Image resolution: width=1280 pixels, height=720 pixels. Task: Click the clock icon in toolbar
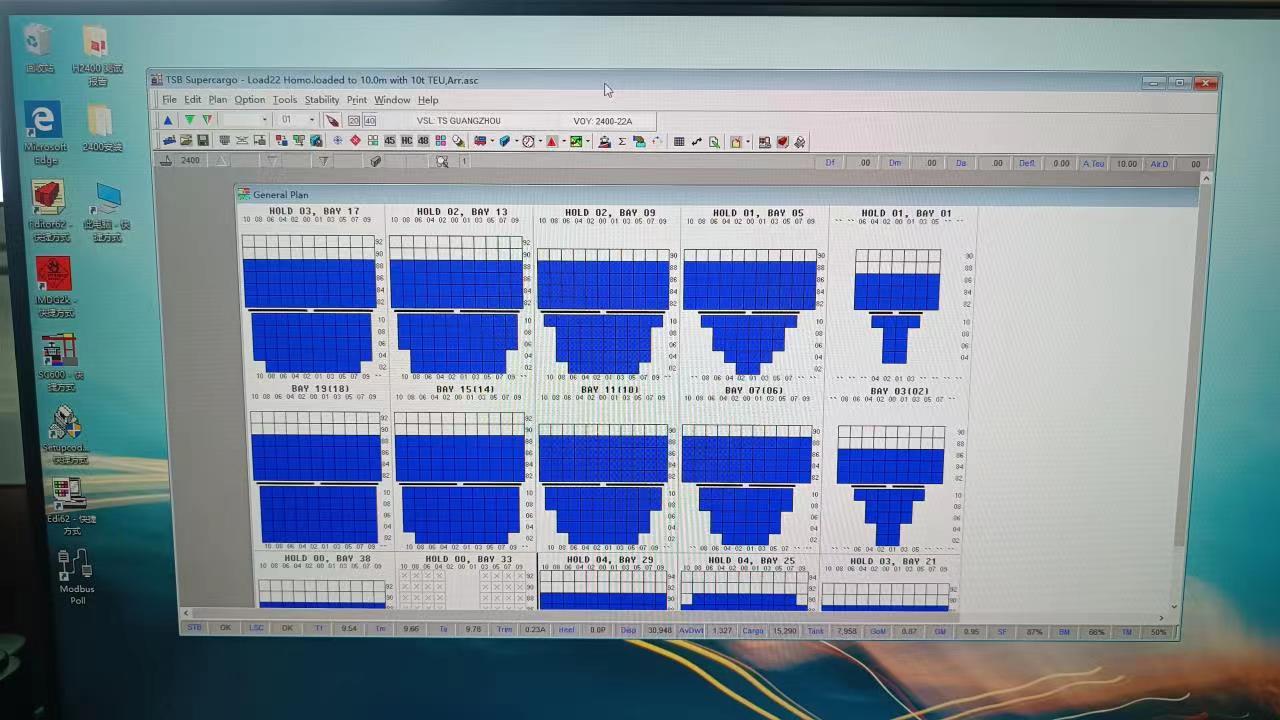[x=528, y=142]
